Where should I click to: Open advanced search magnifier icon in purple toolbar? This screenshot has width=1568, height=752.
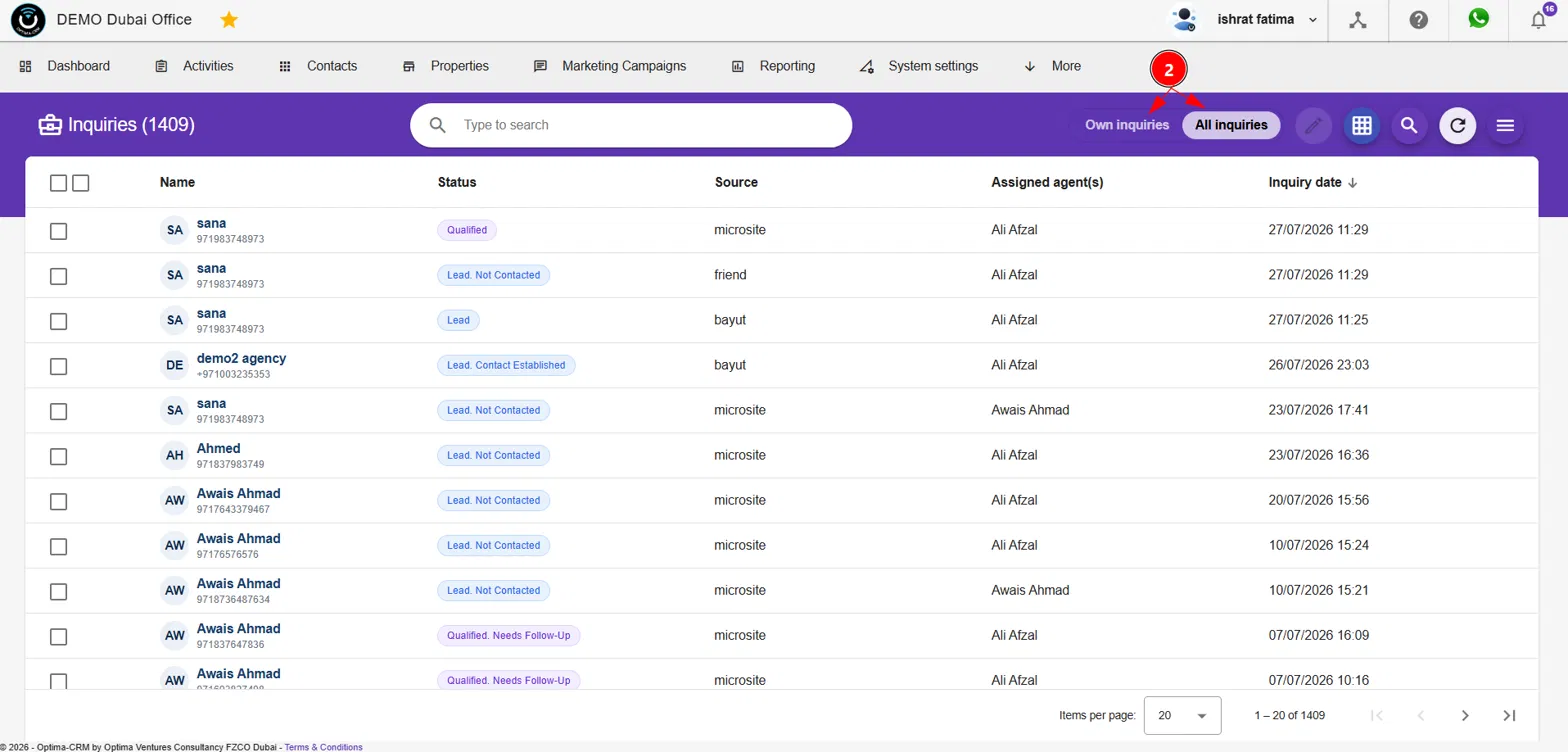[1409, 126]
